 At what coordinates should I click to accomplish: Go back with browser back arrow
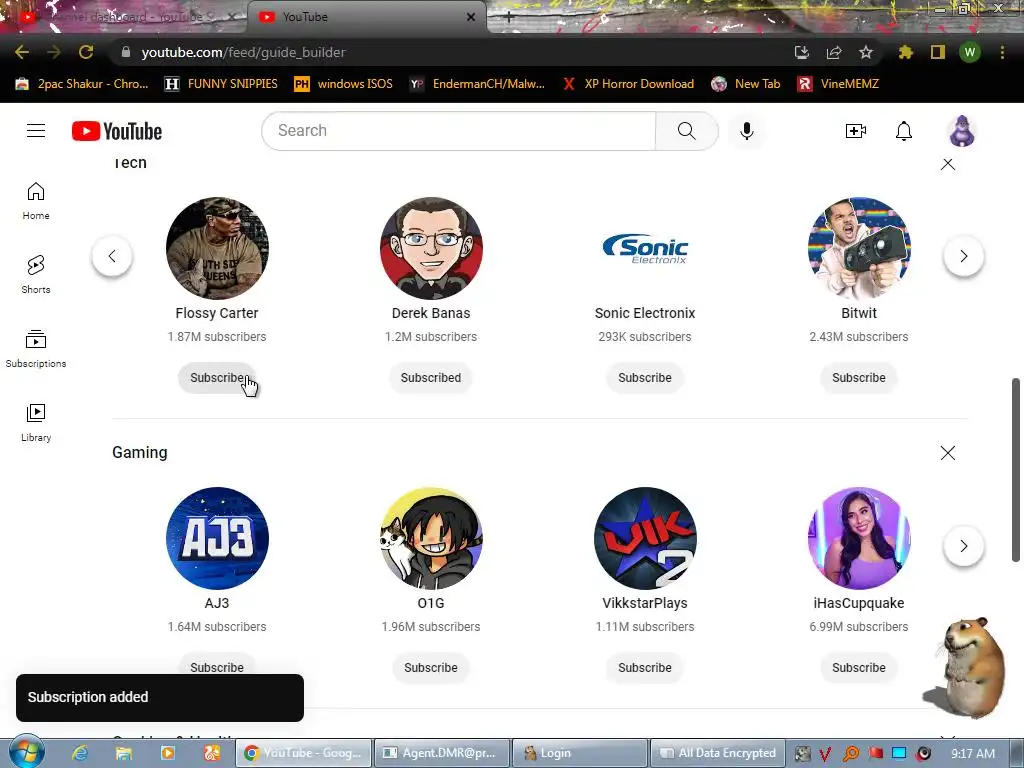click(x=22, y=52)
